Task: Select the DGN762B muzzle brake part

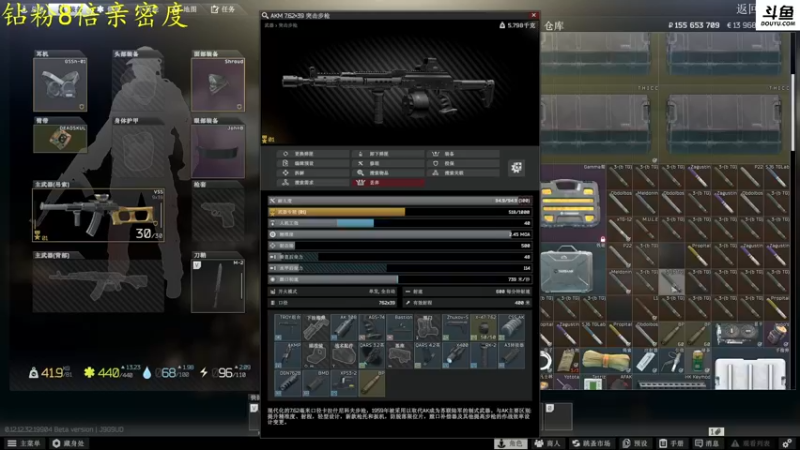Action: tap(288, 384)
